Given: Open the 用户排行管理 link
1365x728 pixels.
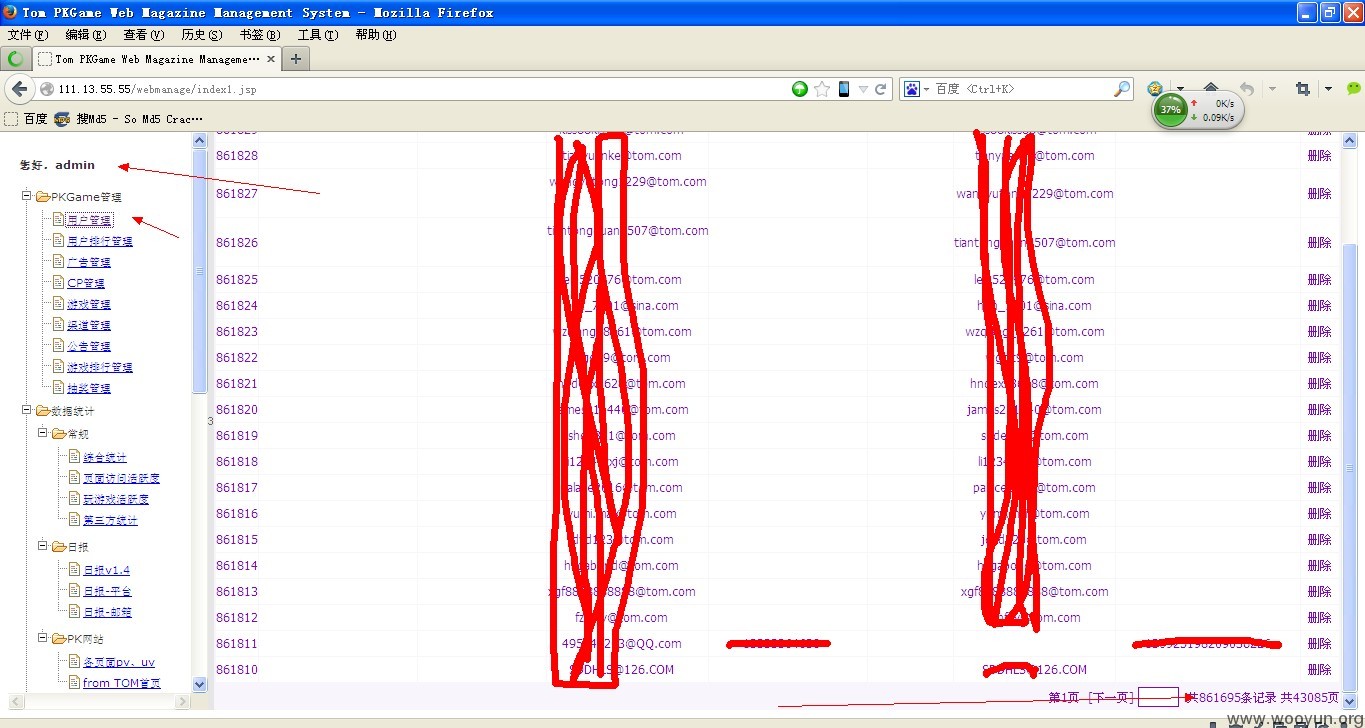Looking at the screenshot, I should tap(100, 241).
